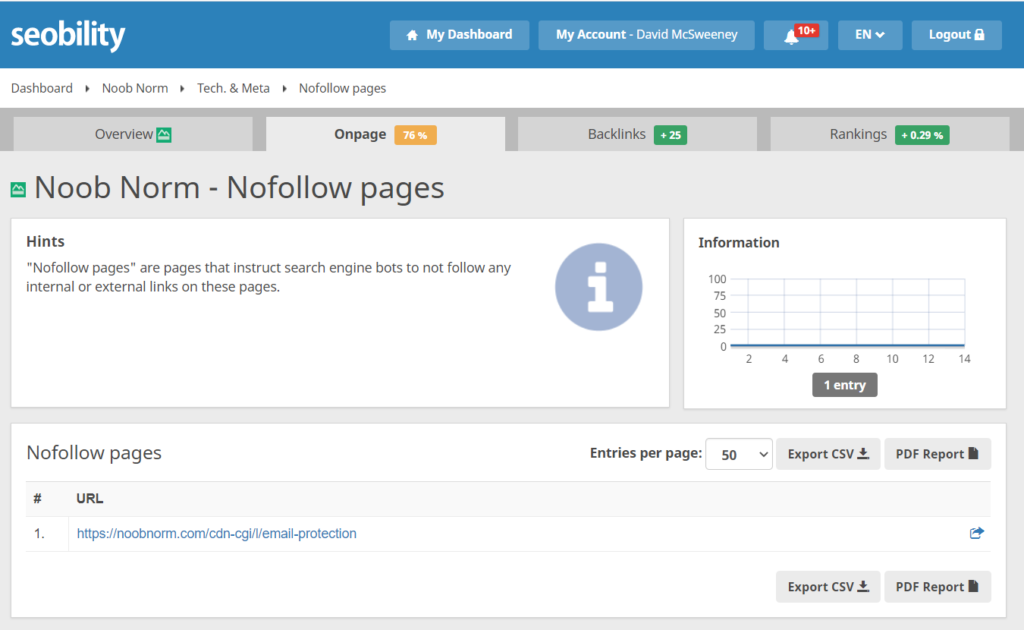Click the Hints heading

(x=45, y=242)
